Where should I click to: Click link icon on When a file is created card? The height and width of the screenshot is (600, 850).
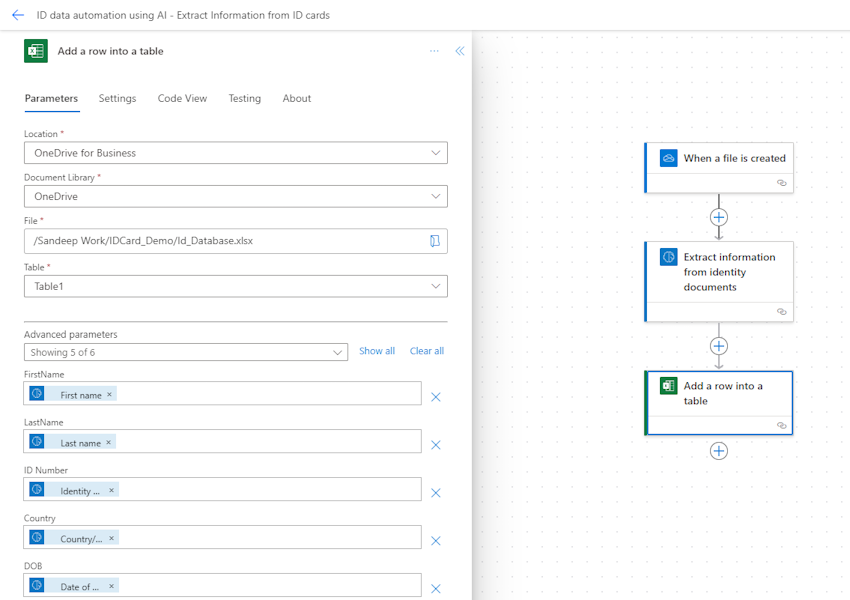tap(781, 183)
